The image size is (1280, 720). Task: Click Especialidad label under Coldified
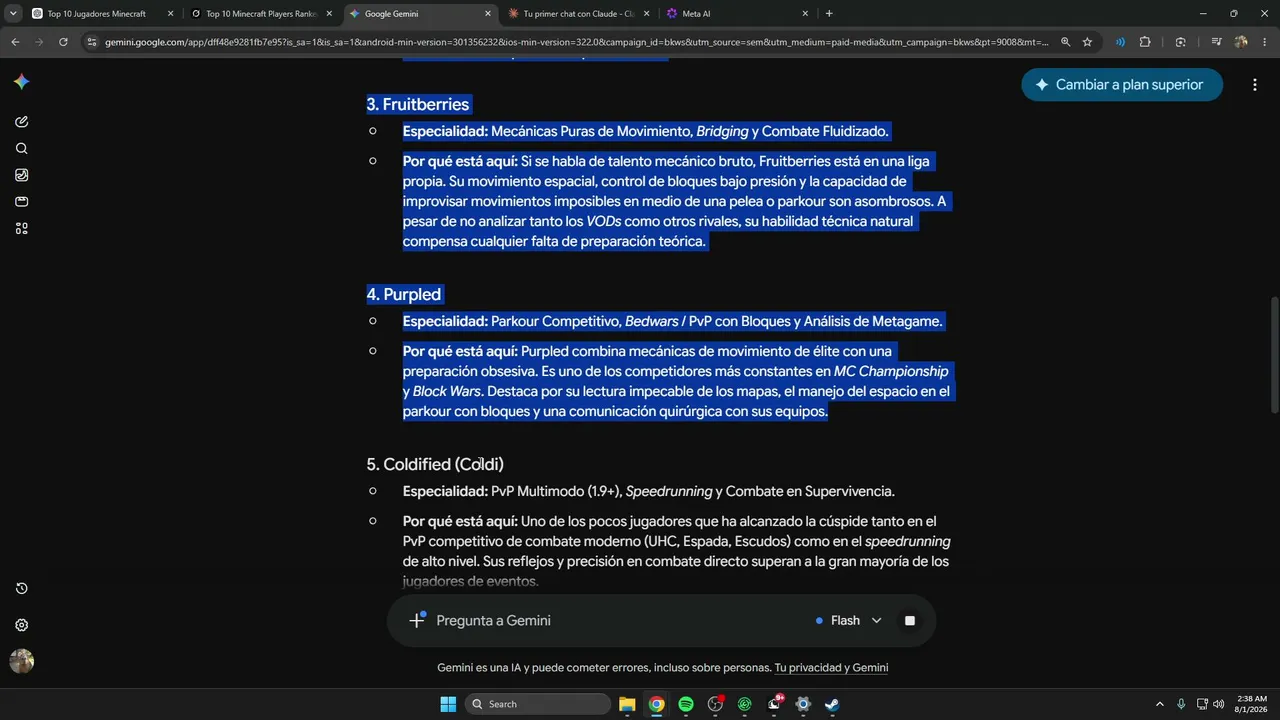click(445, 491)
